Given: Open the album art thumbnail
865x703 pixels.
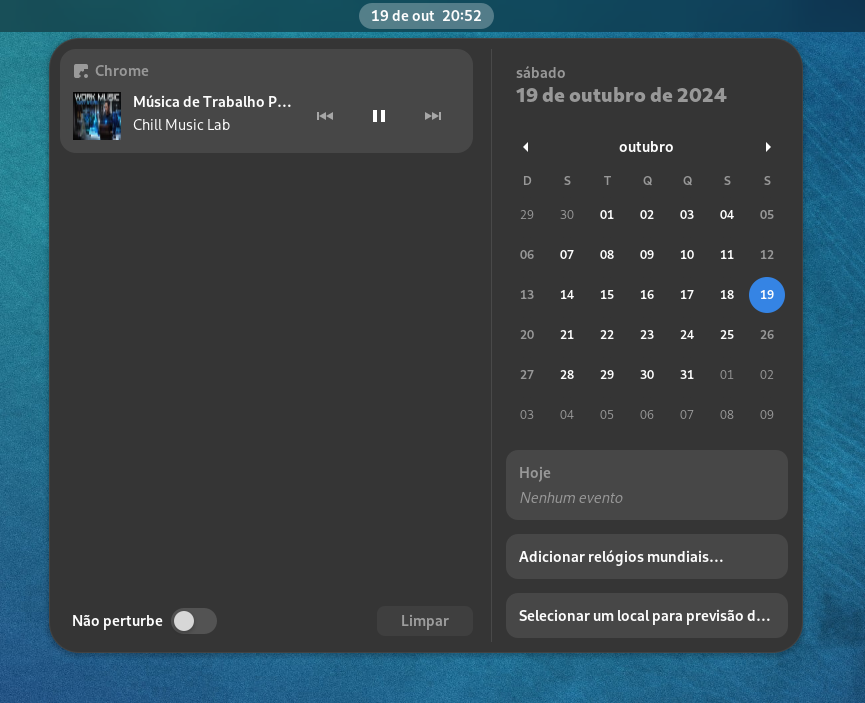Looking at the screenshot, I should [x=97, y=116].
